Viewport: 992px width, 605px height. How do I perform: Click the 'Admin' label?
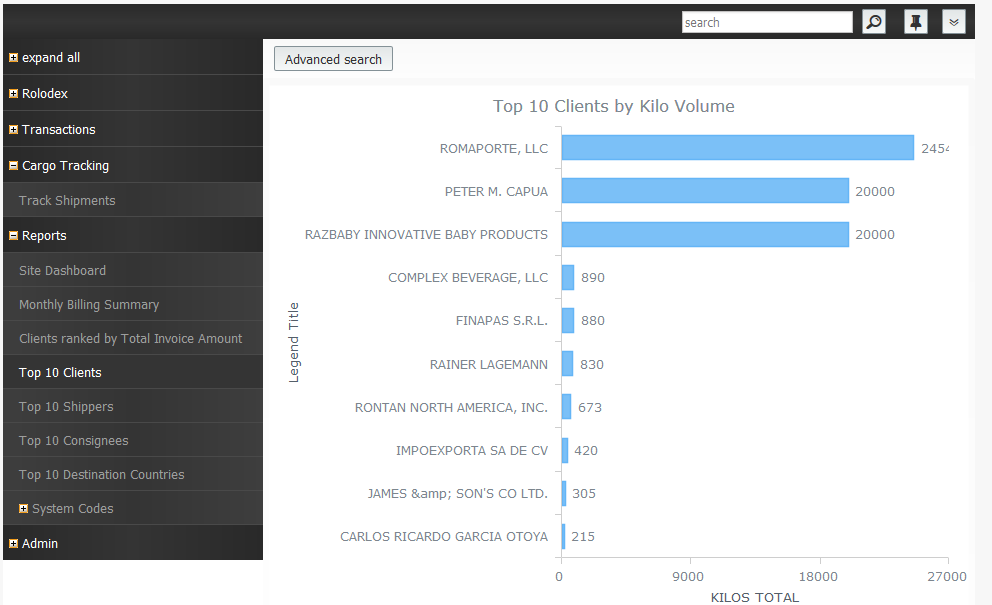click(40, 544)
